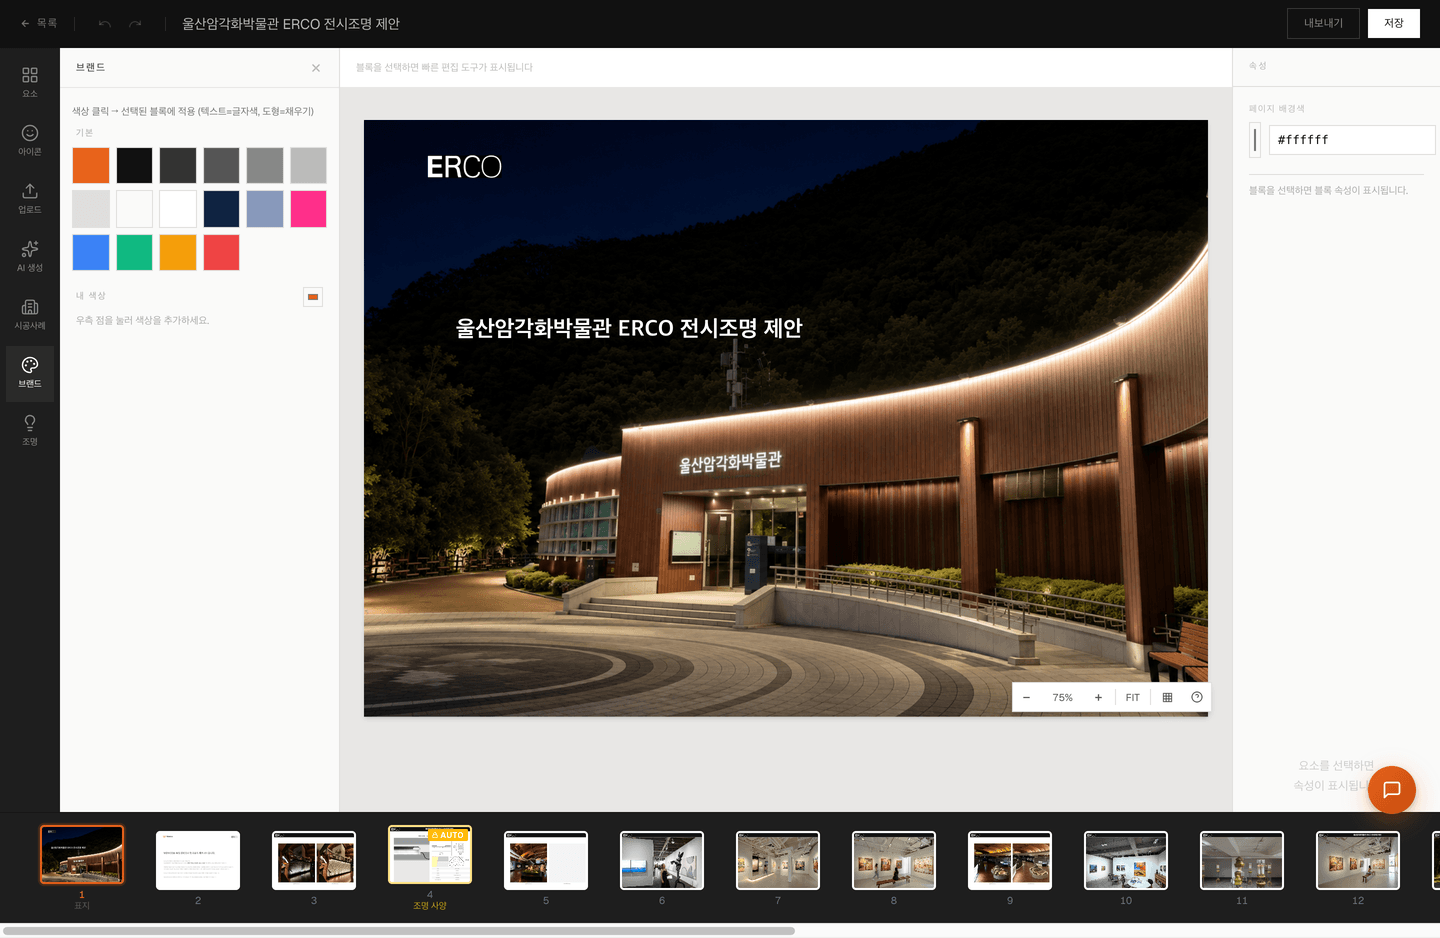
Task: Select the ERCO logo on the slide
Action: pos(464,167)
